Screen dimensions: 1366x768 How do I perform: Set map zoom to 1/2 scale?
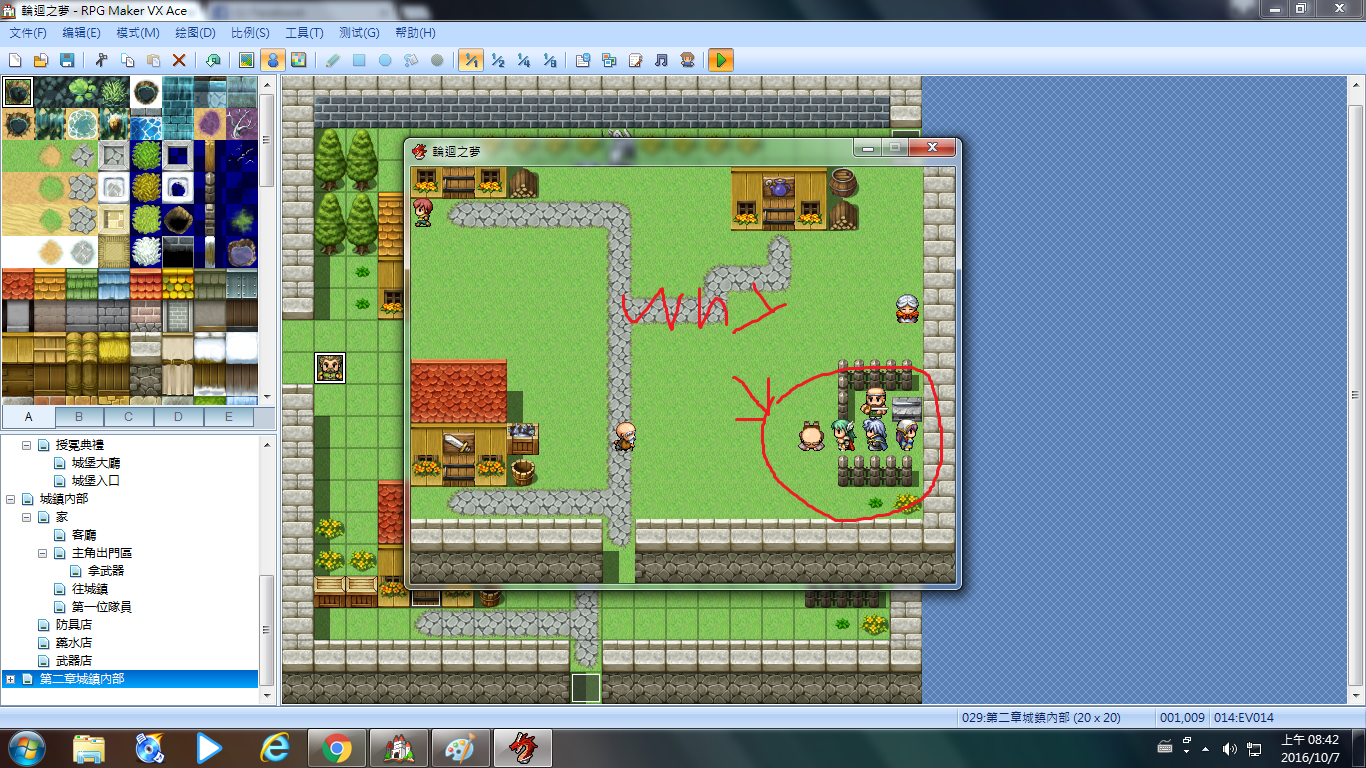click(x=497, y=60)
